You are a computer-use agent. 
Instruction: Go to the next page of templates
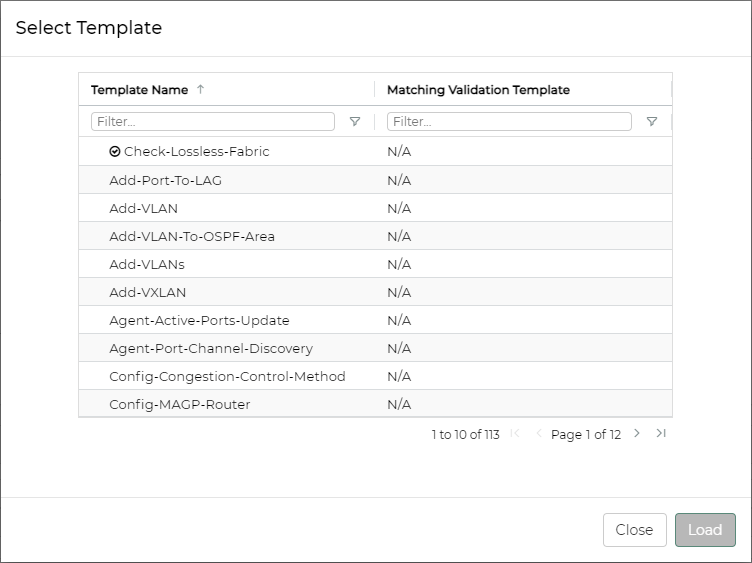(x=637, y=434)
